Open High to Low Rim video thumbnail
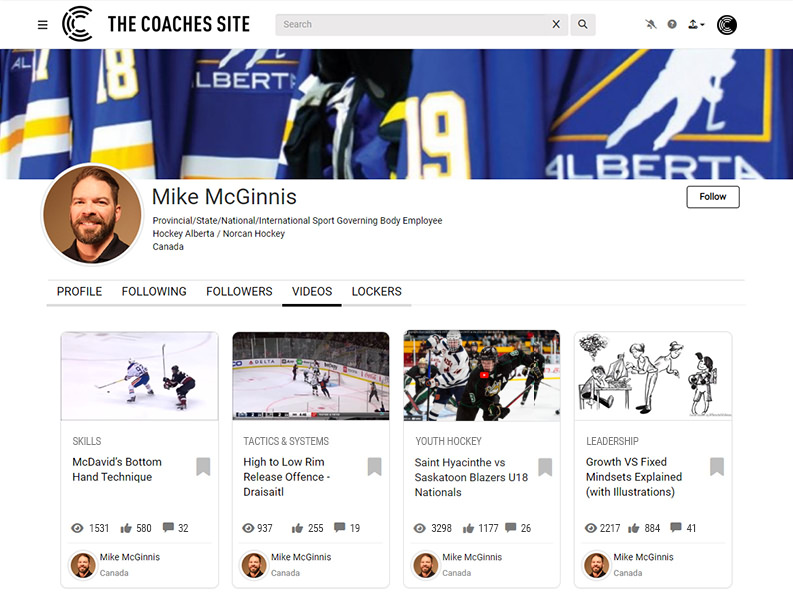The height and width of the screenshot is (600, 793). 311,376
